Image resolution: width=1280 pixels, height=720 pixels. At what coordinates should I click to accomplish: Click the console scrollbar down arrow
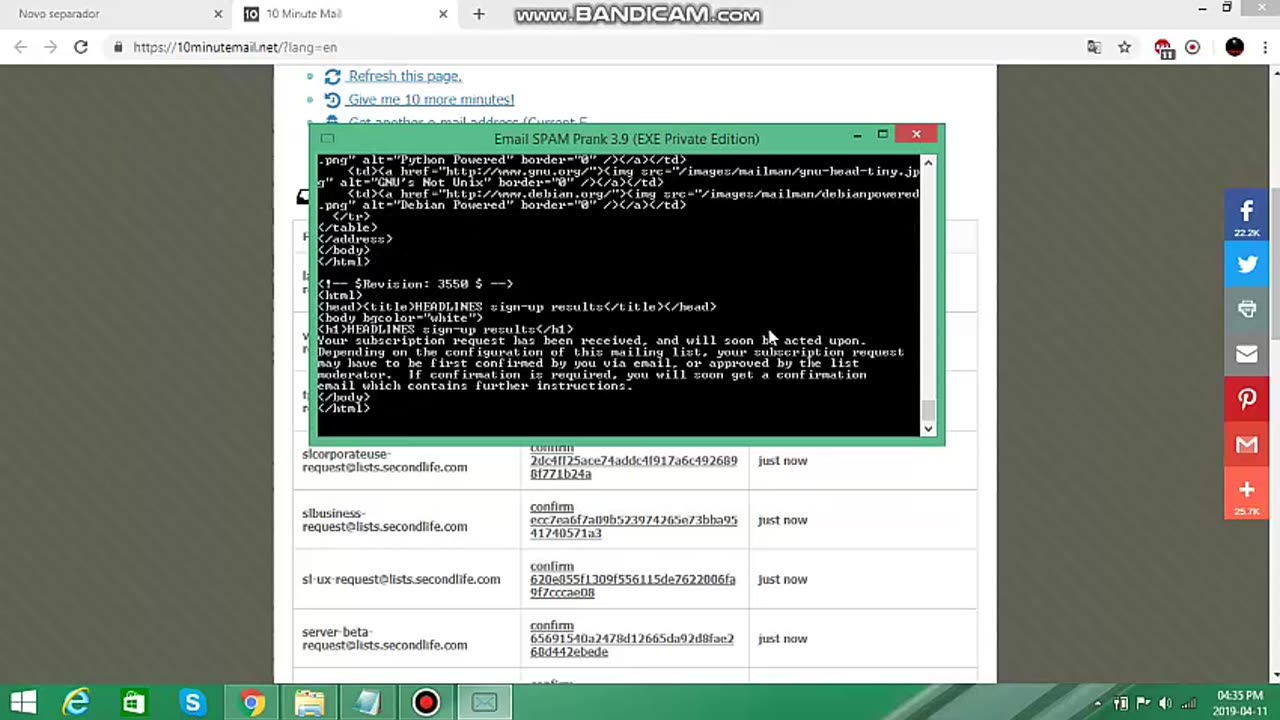[x=928, y=429]
